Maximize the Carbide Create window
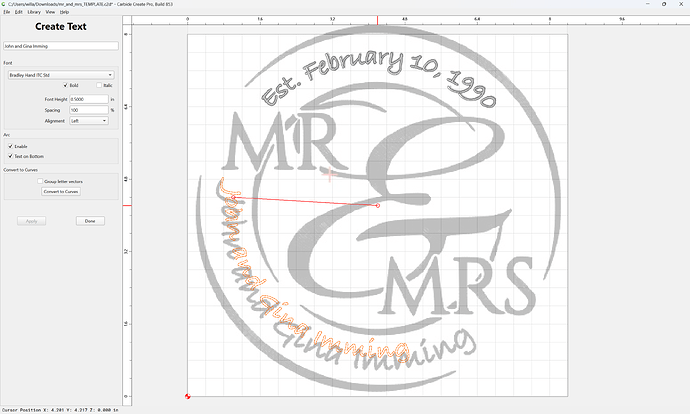Image resolution: width=690 pixels, height=414 pixels. [664, 4]
